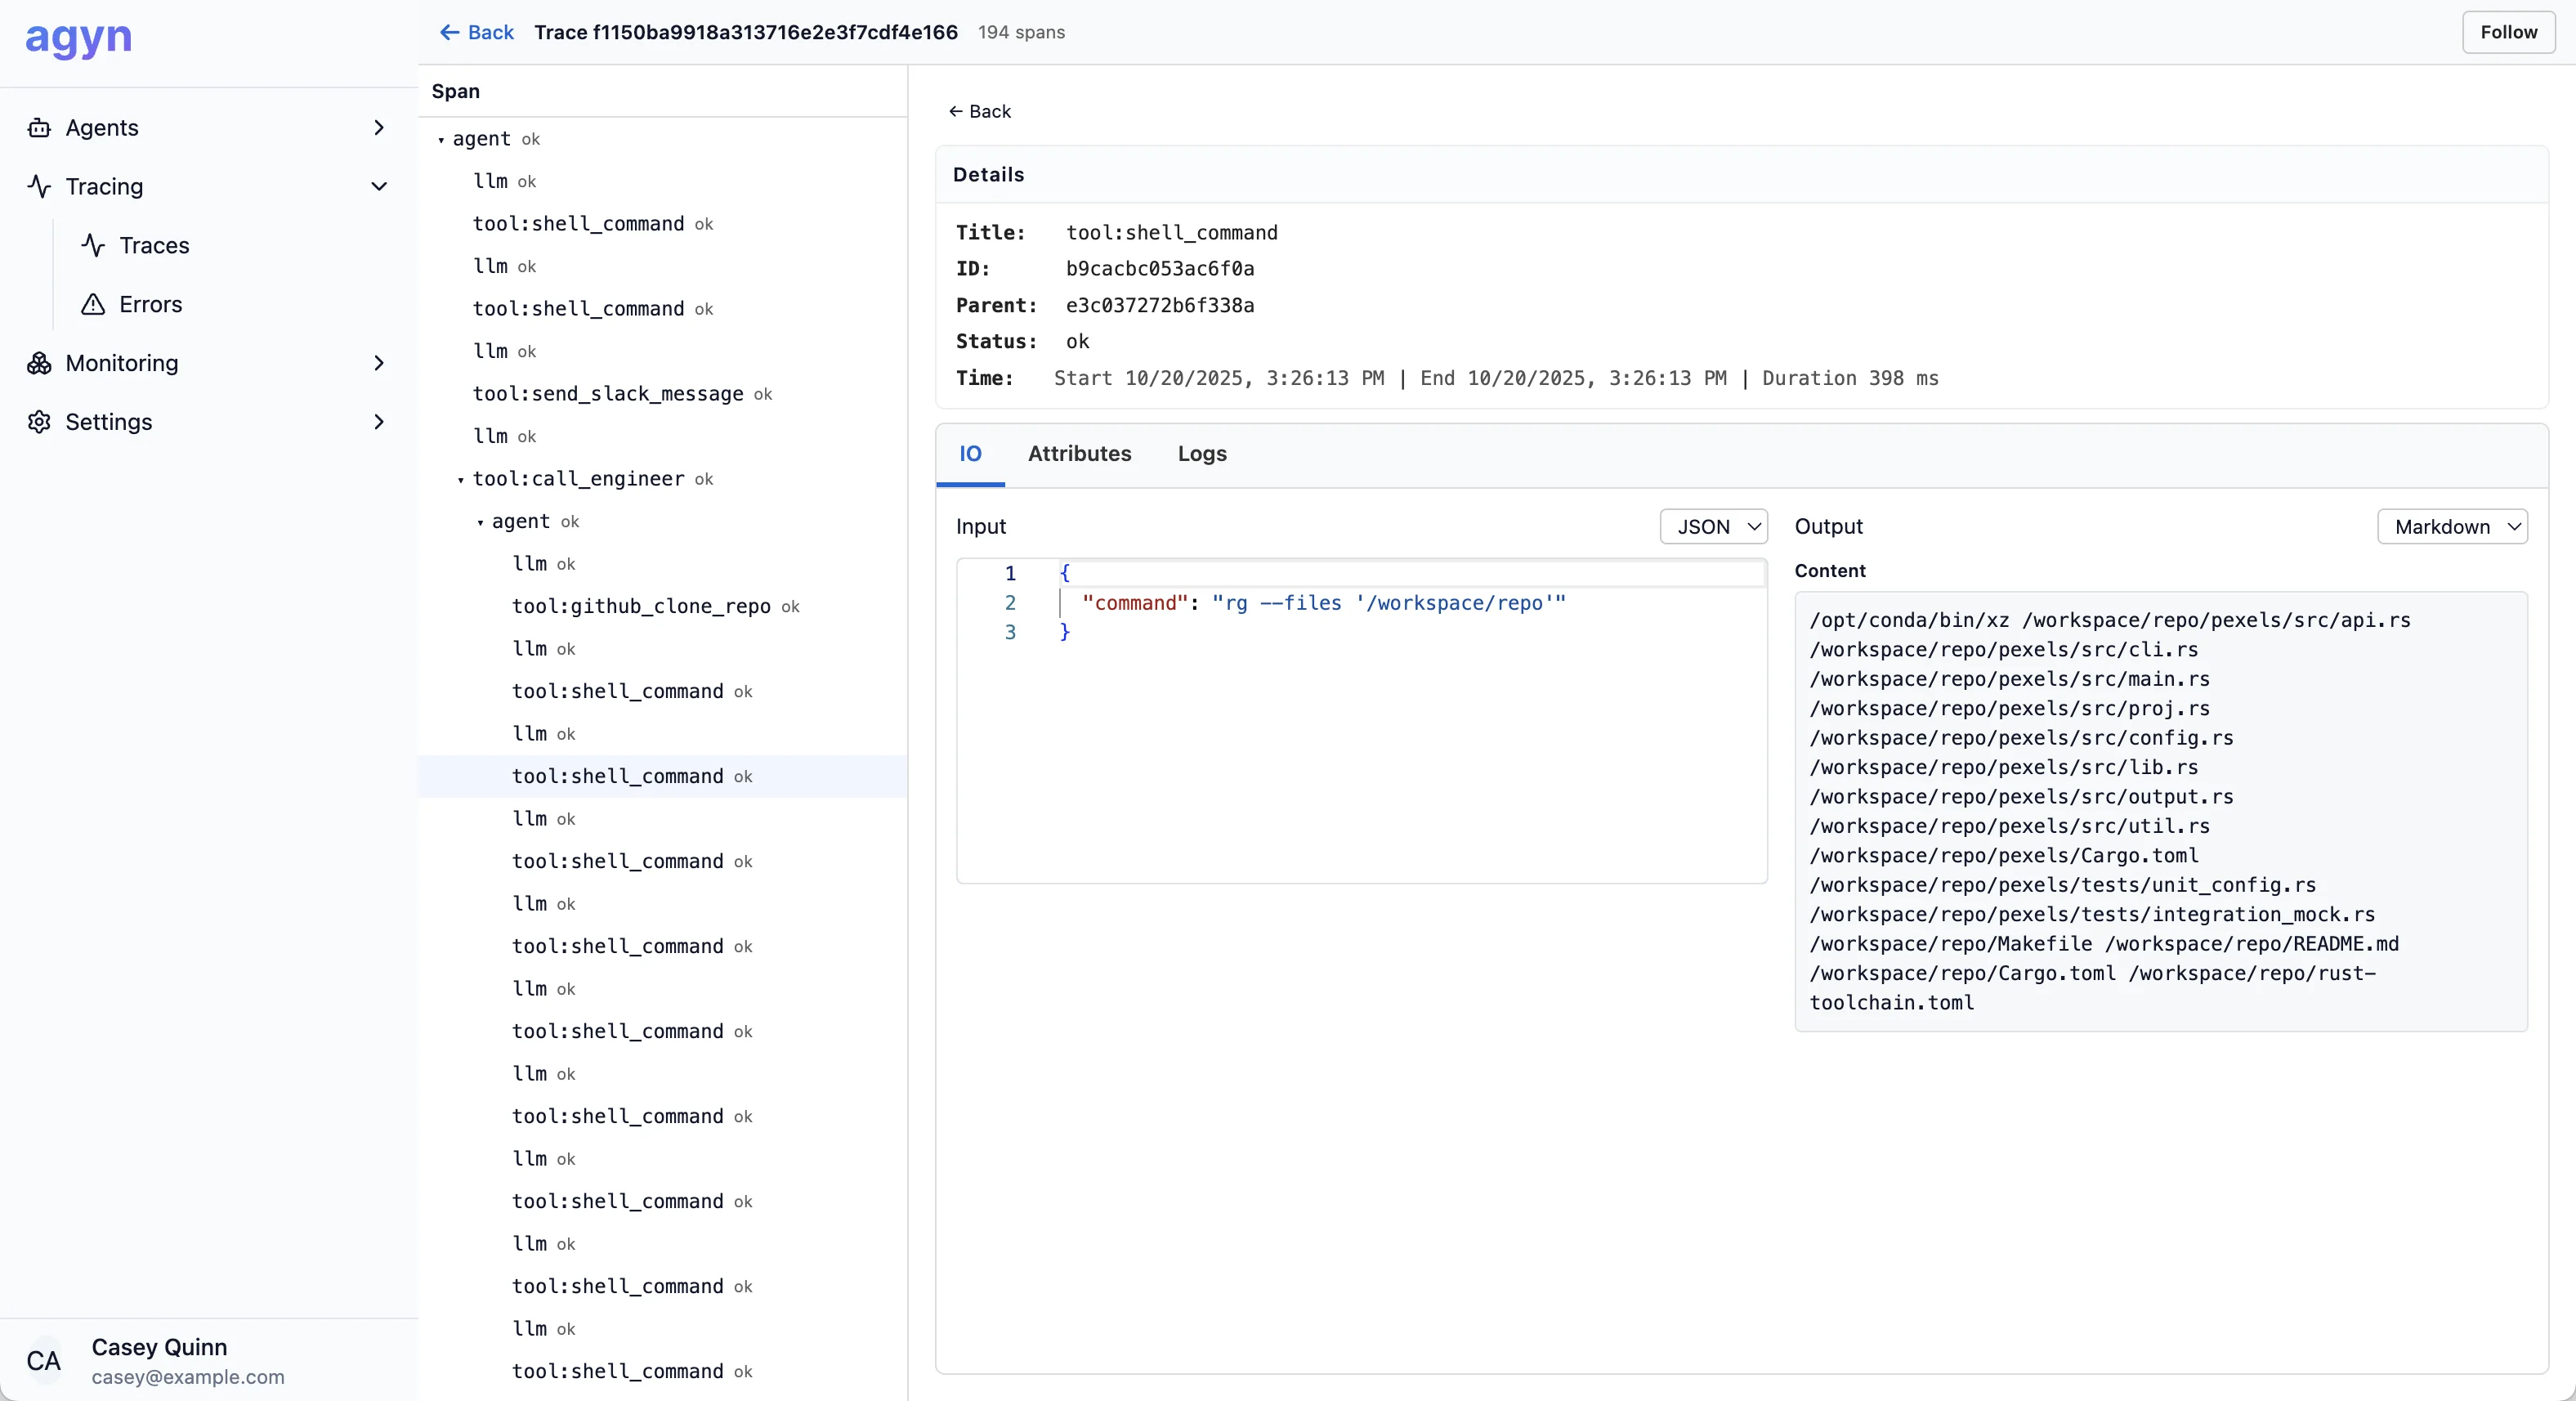Click the Tracing activity pulse icon
This screenshot has height=1401, width=2576.
[39, 186]
